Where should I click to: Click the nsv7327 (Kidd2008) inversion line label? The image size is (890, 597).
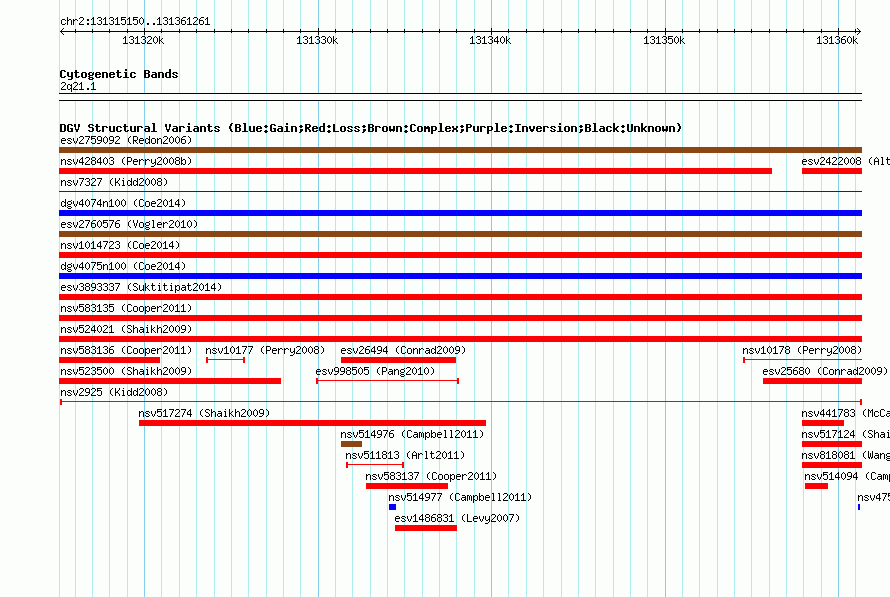[x=114, y=182]
